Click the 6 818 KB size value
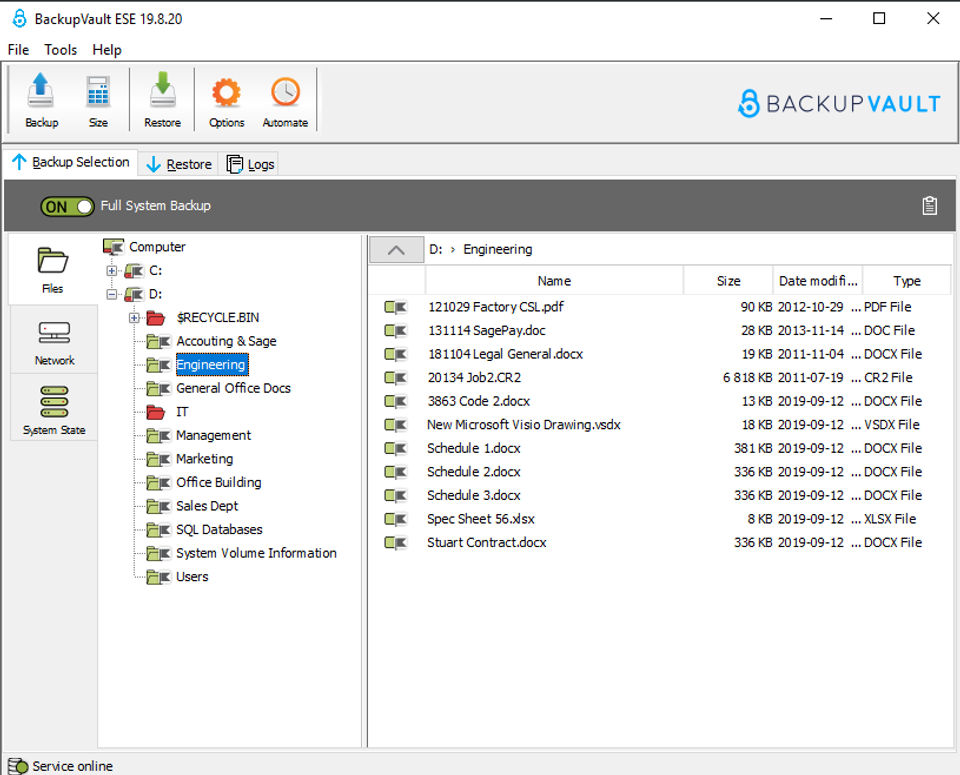 (748, 378)
